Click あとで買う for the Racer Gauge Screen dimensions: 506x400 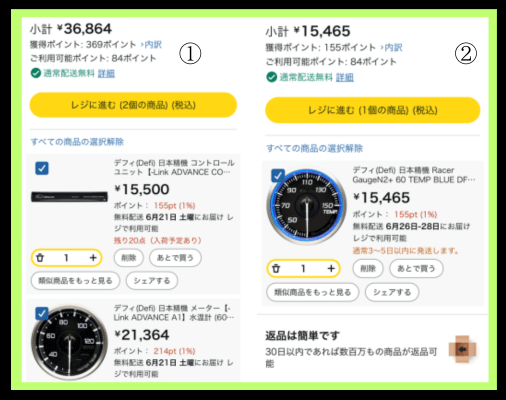416,268
